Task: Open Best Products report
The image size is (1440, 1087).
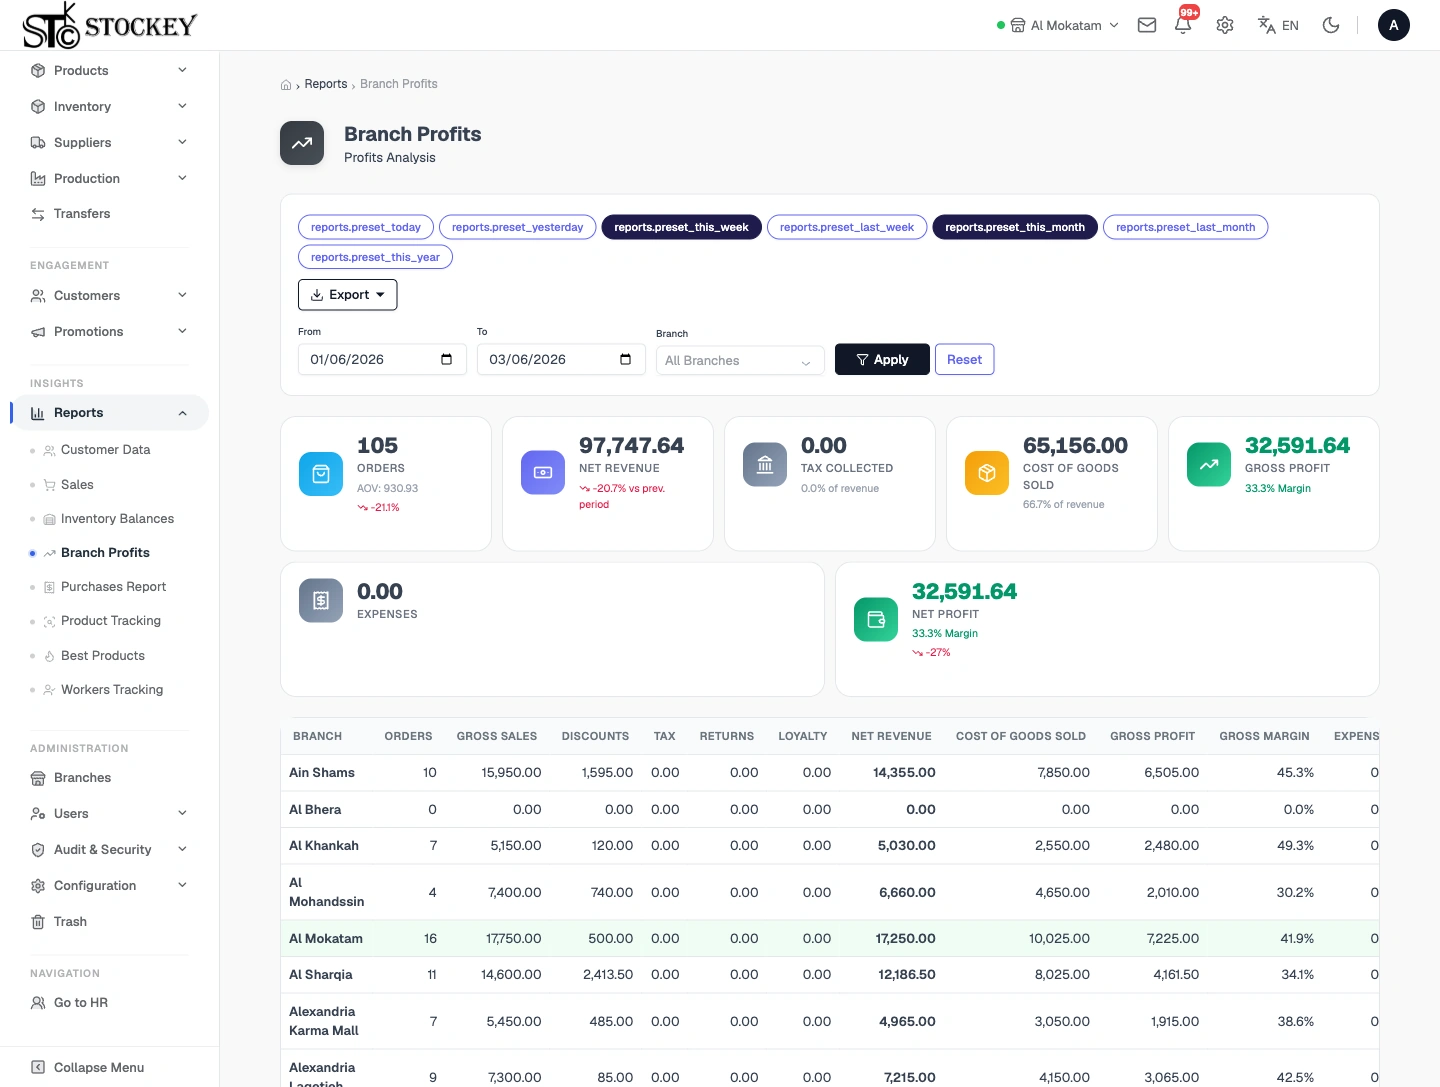Action: pos(102,656)
